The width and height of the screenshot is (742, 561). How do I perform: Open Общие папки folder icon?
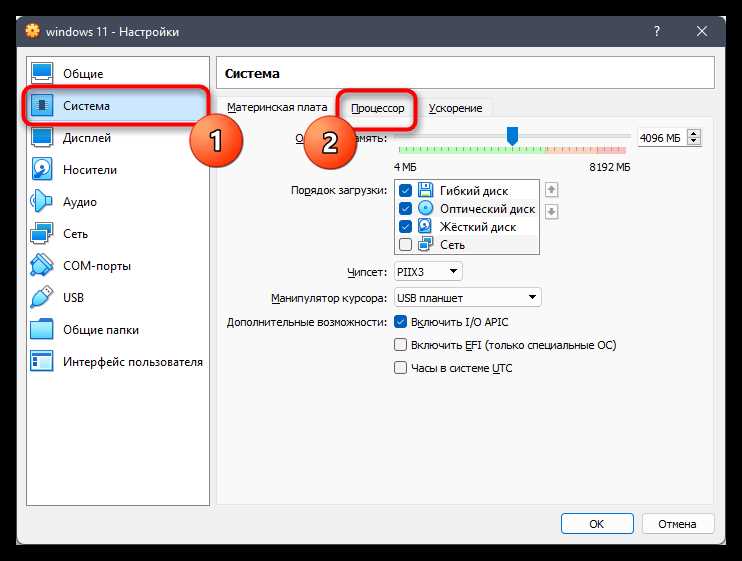click(x=42, y=329)
